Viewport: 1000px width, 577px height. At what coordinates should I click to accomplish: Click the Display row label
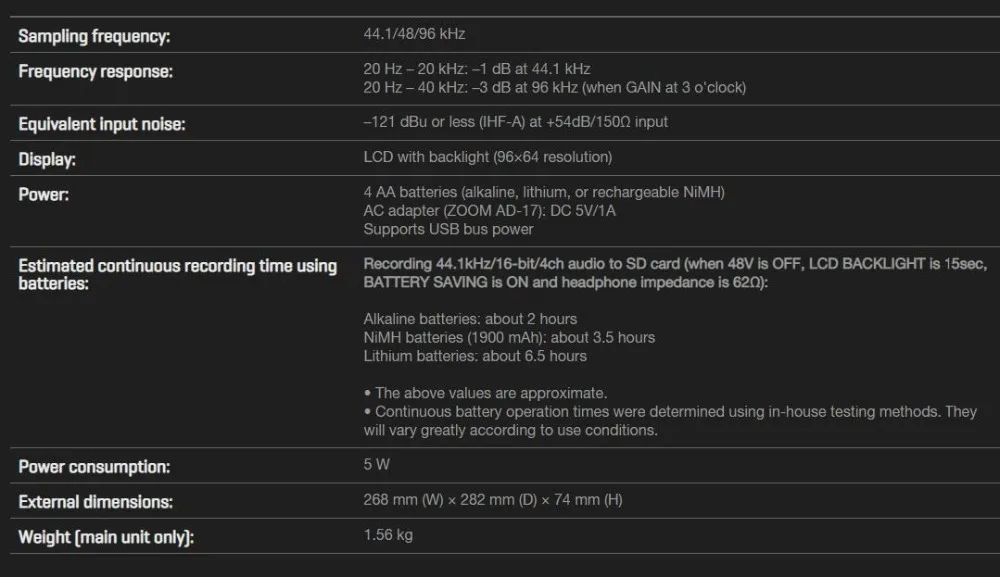[47, 159]
